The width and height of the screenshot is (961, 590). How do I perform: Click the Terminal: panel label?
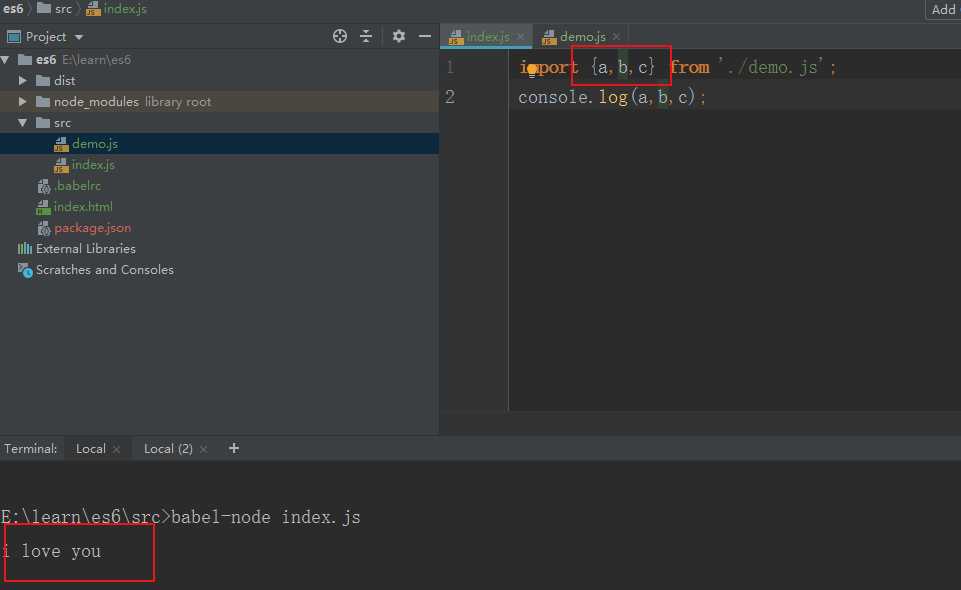click(30, 449)
